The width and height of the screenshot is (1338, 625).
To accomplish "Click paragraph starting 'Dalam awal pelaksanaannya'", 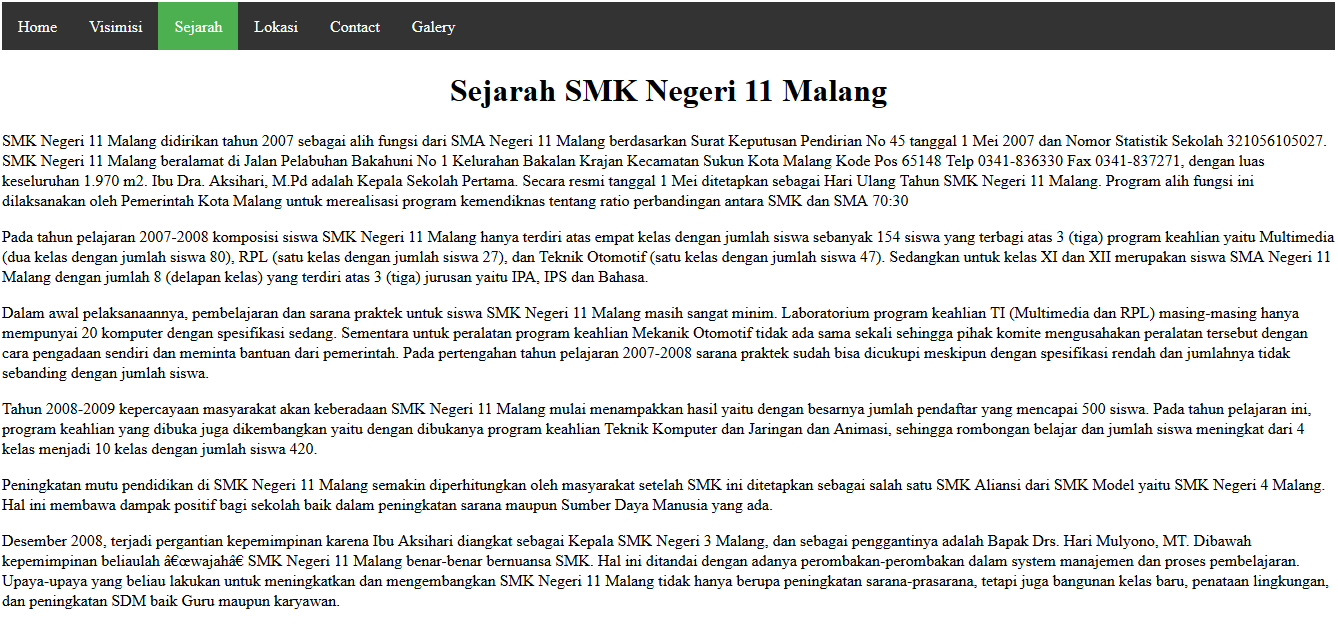I will coord(668,343).
